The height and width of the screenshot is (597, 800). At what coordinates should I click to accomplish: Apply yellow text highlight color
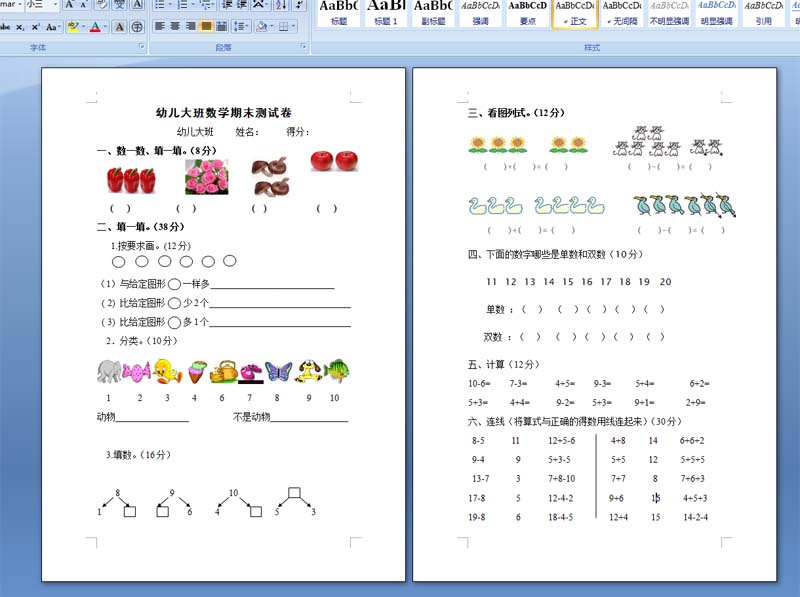pyautogui.click(x=73, y=27)
